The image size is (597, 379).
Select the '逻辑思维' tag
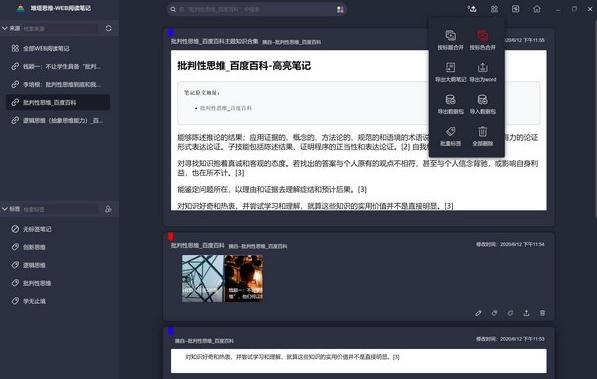[x=58, y=265]
